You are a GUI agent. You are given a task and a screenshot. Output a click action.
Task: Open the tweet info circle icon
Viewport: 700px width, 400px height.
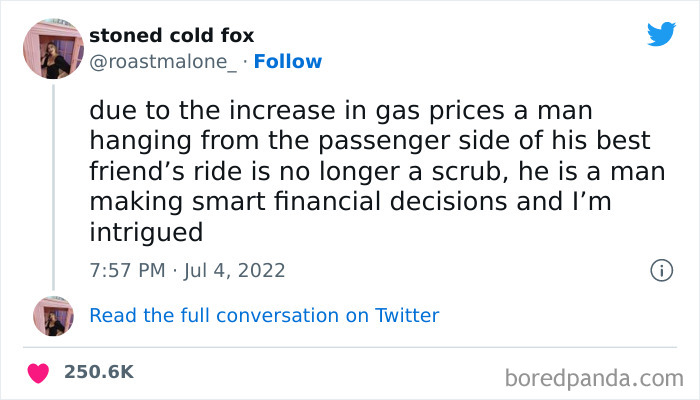pyautogui.click(x=660, y=270)
